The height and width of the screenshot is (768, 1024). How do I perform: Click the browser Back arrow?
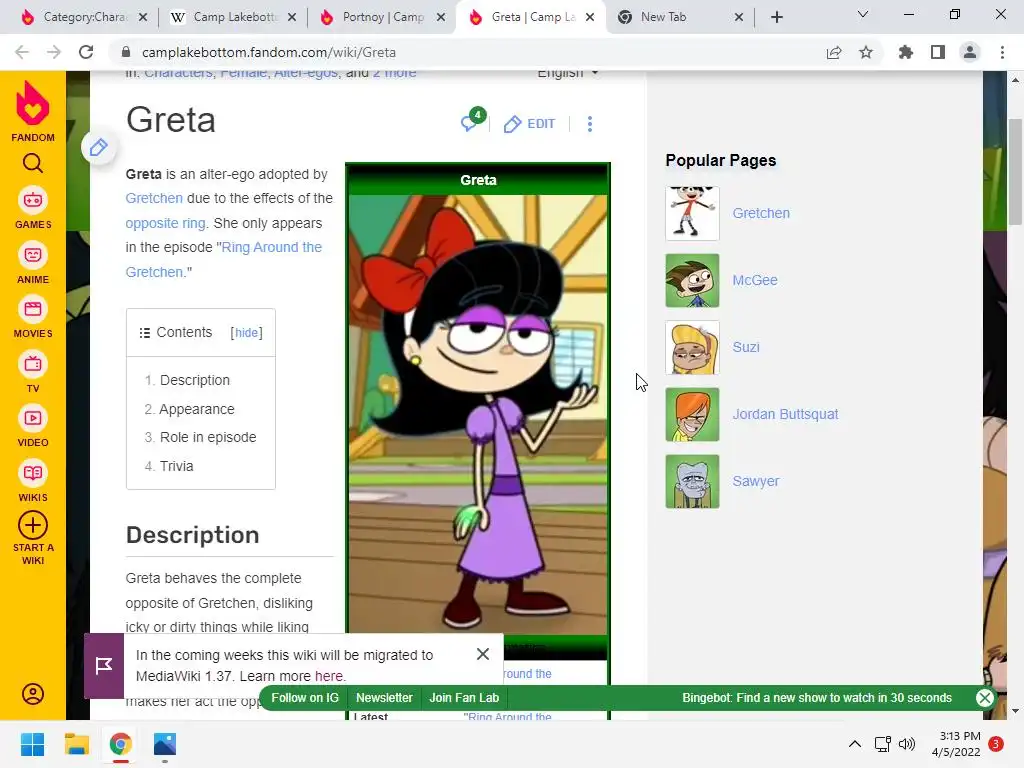pos(22,52)
